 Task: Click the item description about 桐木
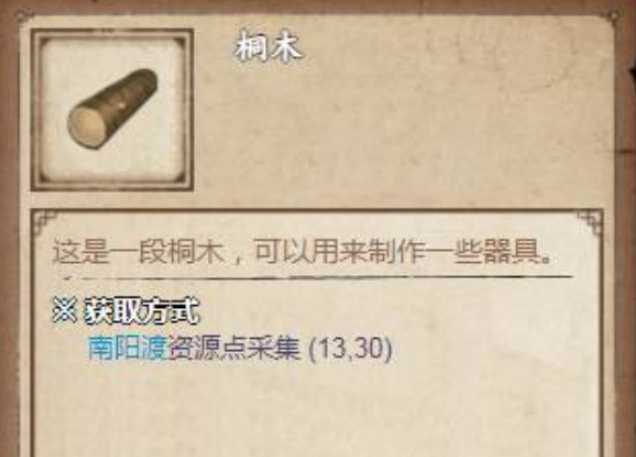303,252
